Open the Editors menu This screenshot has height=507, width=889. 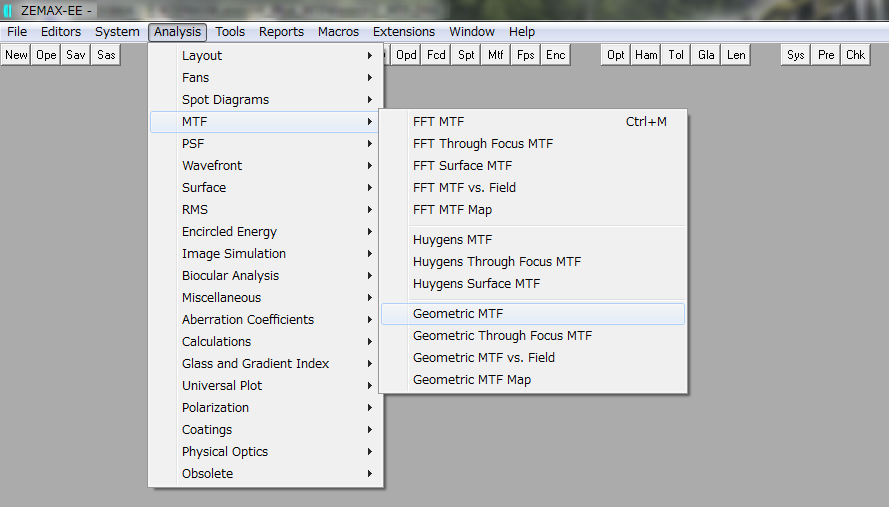click(61, 32)
